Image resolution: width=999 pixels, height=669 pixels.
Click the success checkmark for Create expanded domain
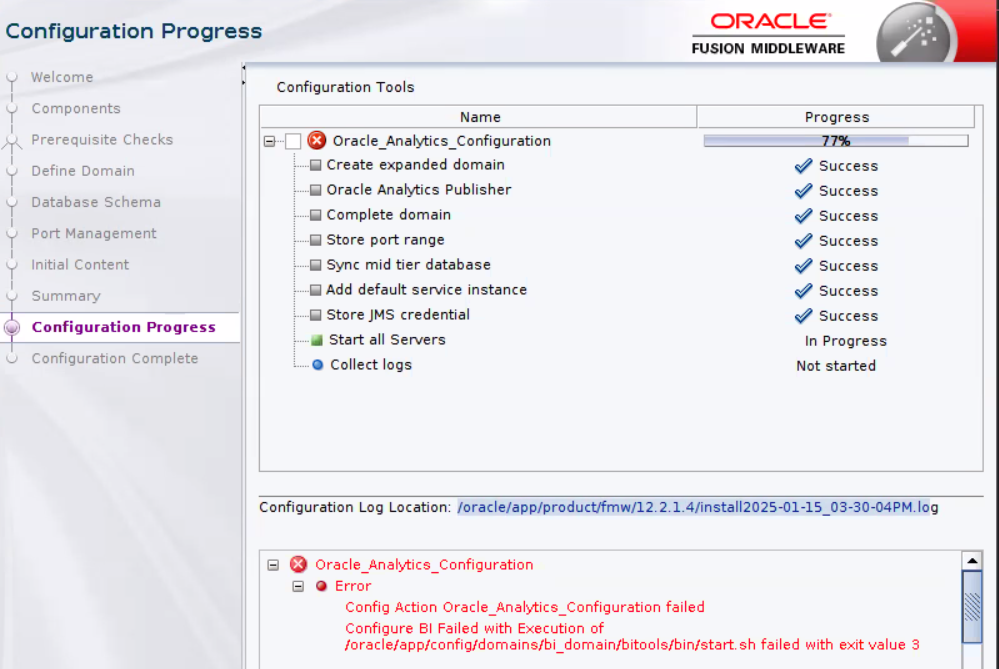click(803, 166)
